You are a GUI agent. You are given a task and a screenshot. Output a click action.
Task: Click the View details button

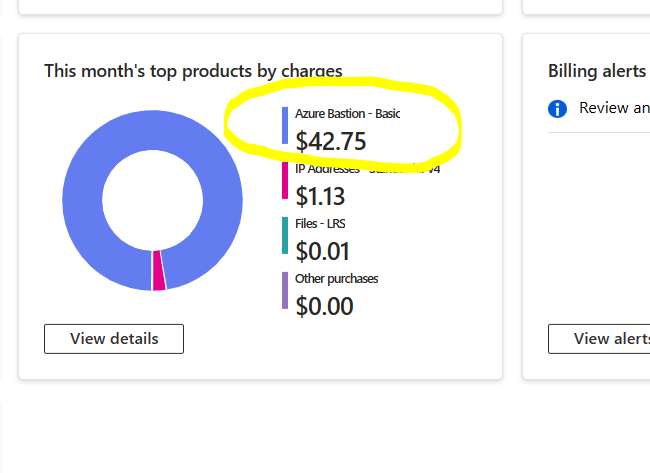point(114,339)
